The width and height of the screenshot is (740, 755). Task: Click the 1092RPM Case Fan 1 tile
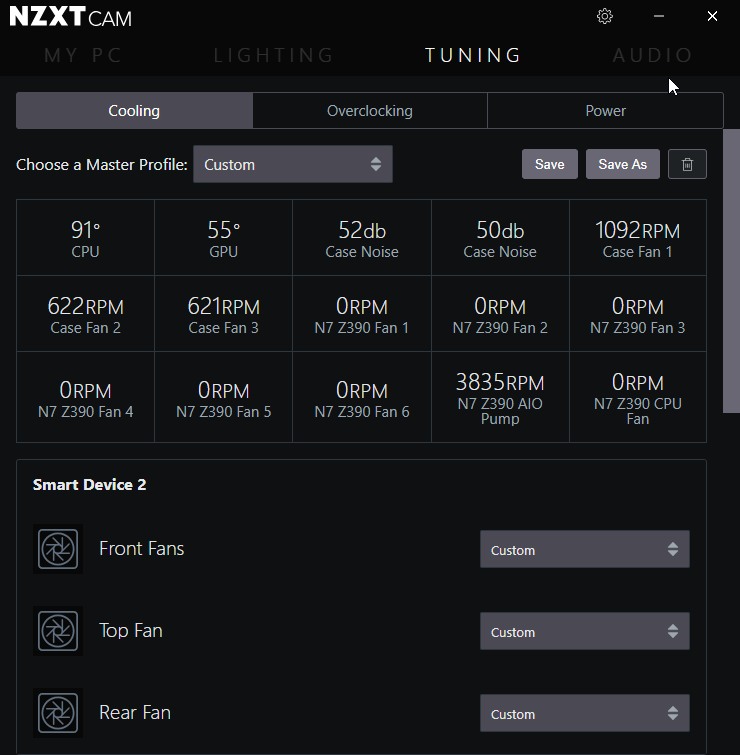point(638,238)
